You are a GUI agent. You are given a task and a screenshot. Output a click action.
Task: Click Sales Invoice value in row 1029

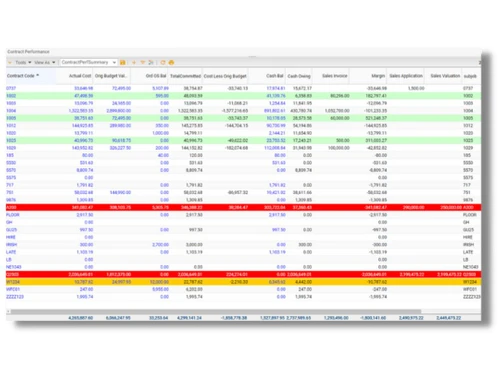tap(339, 148)
